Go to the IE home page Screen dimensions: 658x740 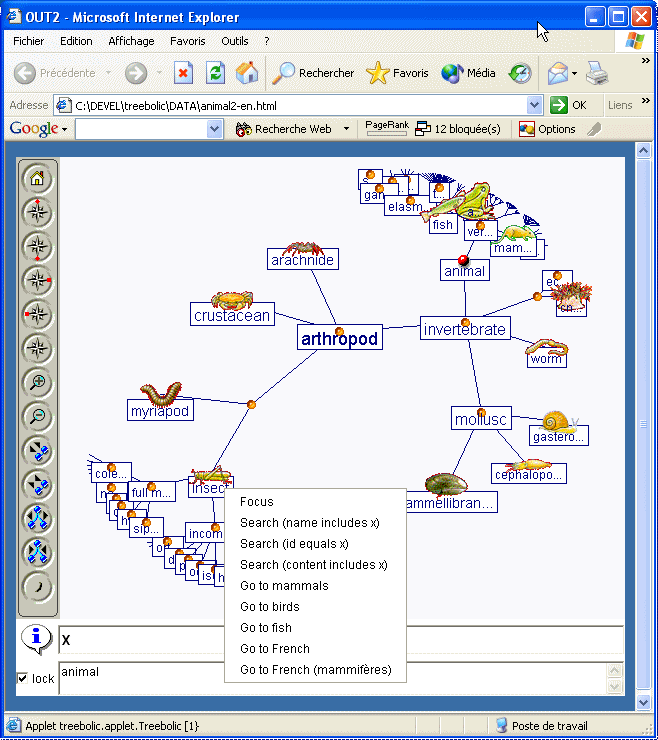(x=247, y=73)
